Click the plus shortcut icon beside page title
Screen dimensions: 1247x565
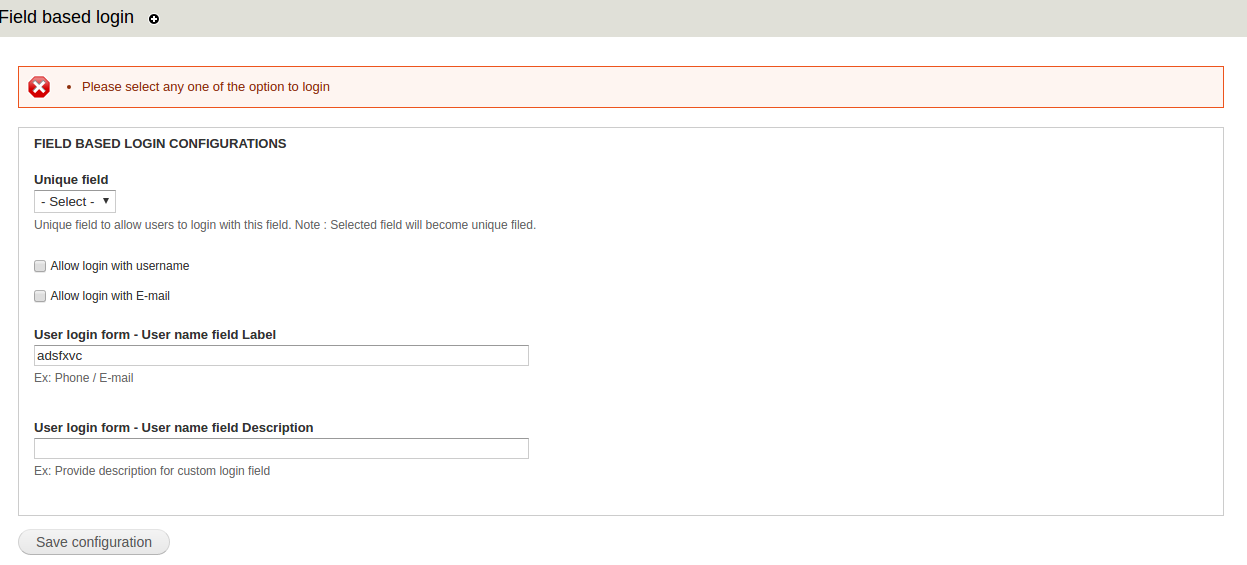(x=154, y=20)
